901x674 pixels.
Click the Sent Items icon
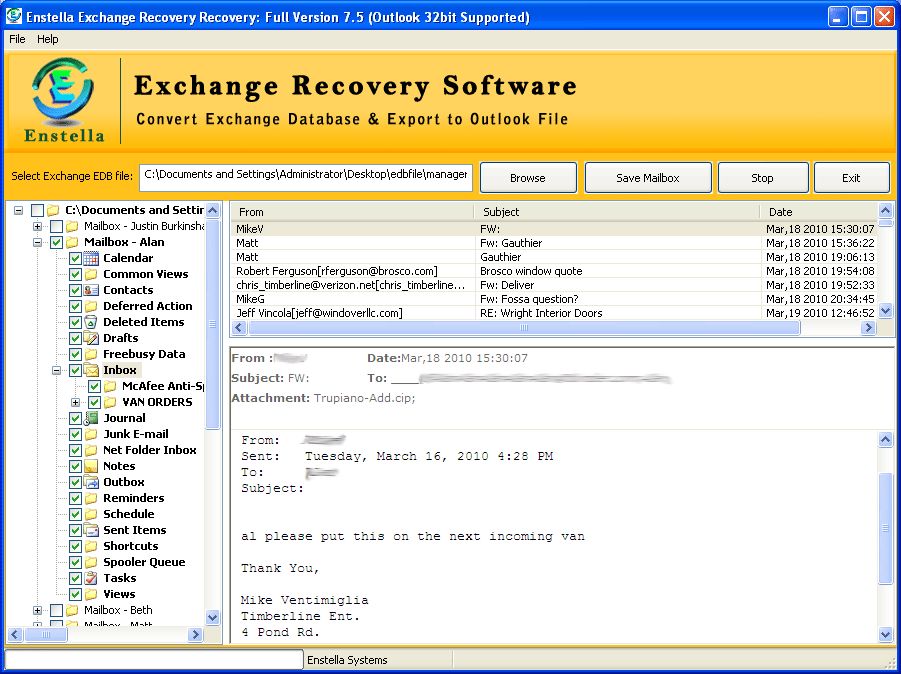[91, 530]
